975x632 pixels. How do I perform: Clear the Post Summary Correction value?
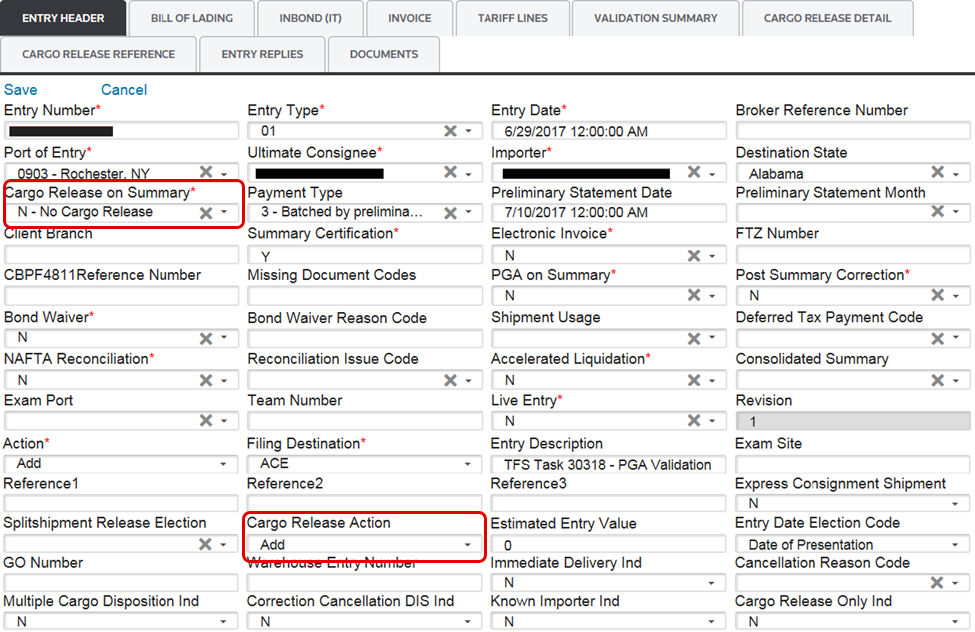click(938, 296)
